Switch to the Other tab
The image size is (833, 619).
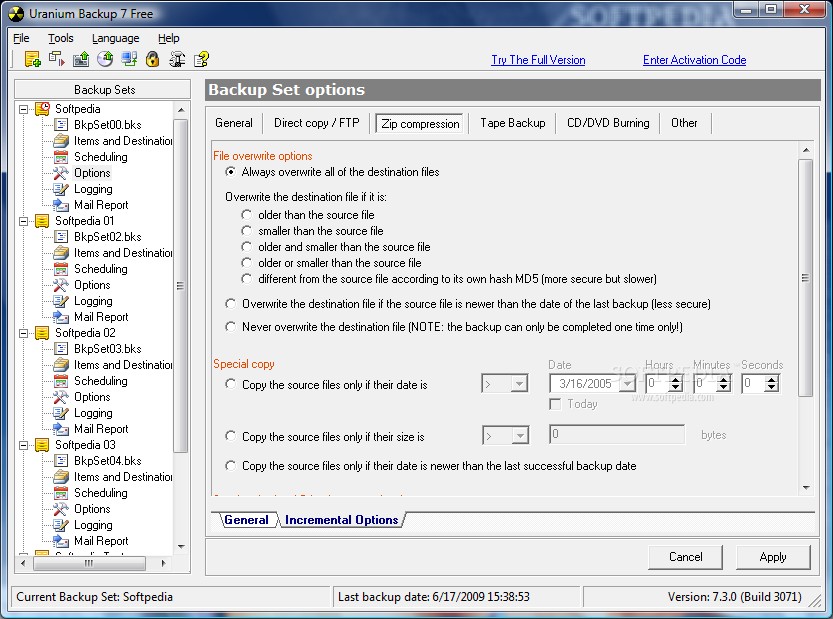[684, 123]
